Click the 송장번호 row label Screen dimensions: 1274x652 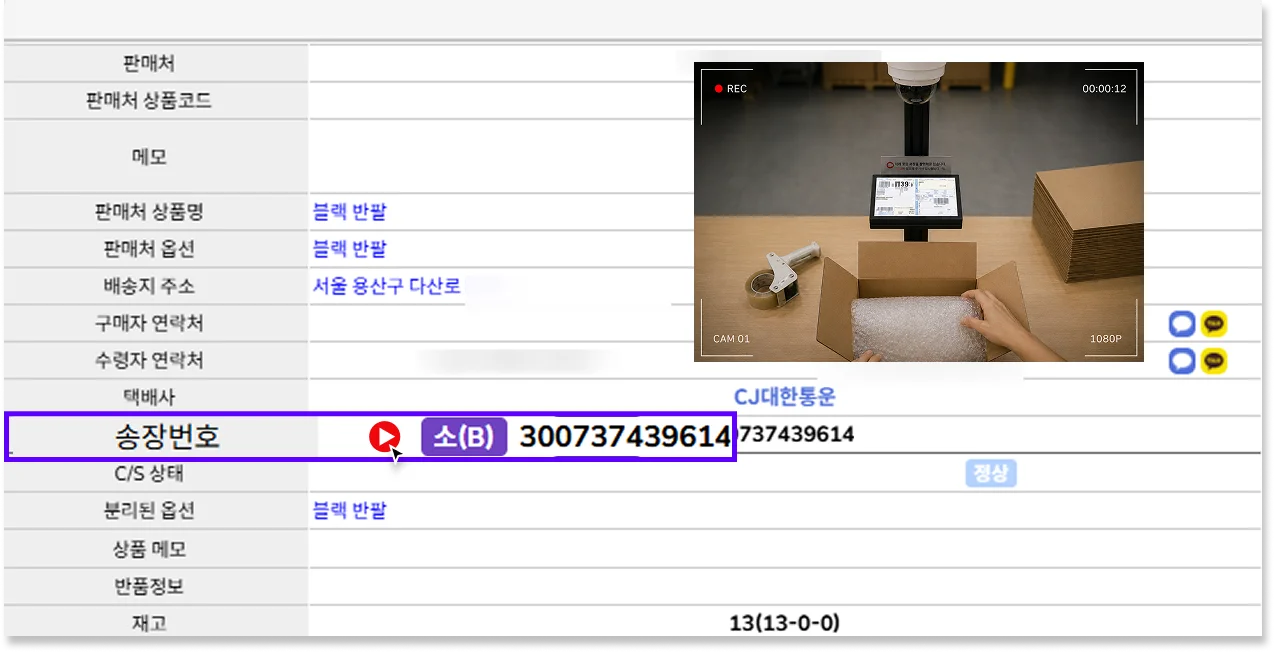tap(167, 437)
